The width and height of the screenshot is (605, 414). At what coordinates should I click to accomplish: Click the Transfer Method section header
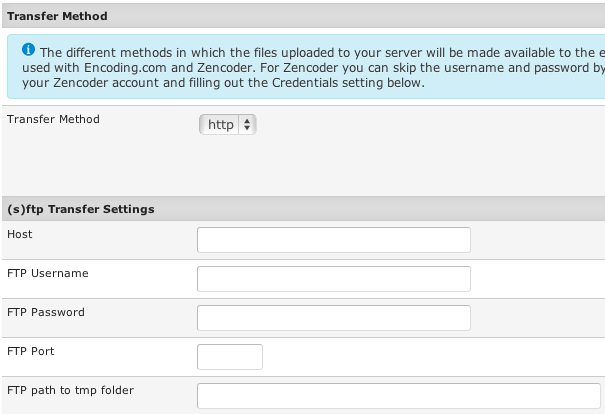click(x=57, y=17)
